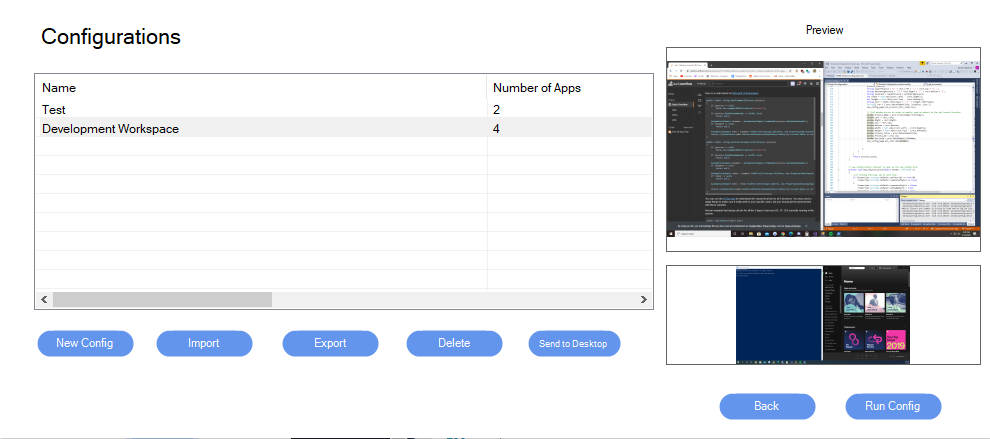This screenshot has width=990, height=439.
Task: Click the left scroll arrow of the list
Action: tap(44, 300)
